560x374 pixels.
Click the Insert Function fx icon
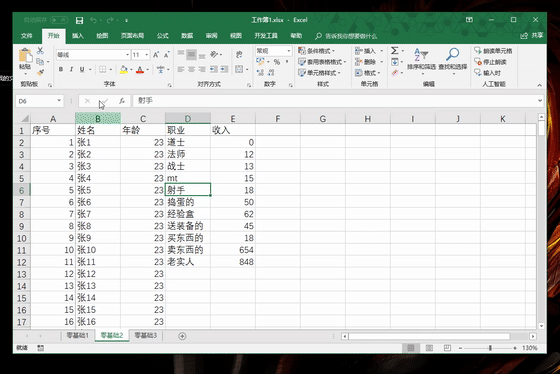[122, 101]
